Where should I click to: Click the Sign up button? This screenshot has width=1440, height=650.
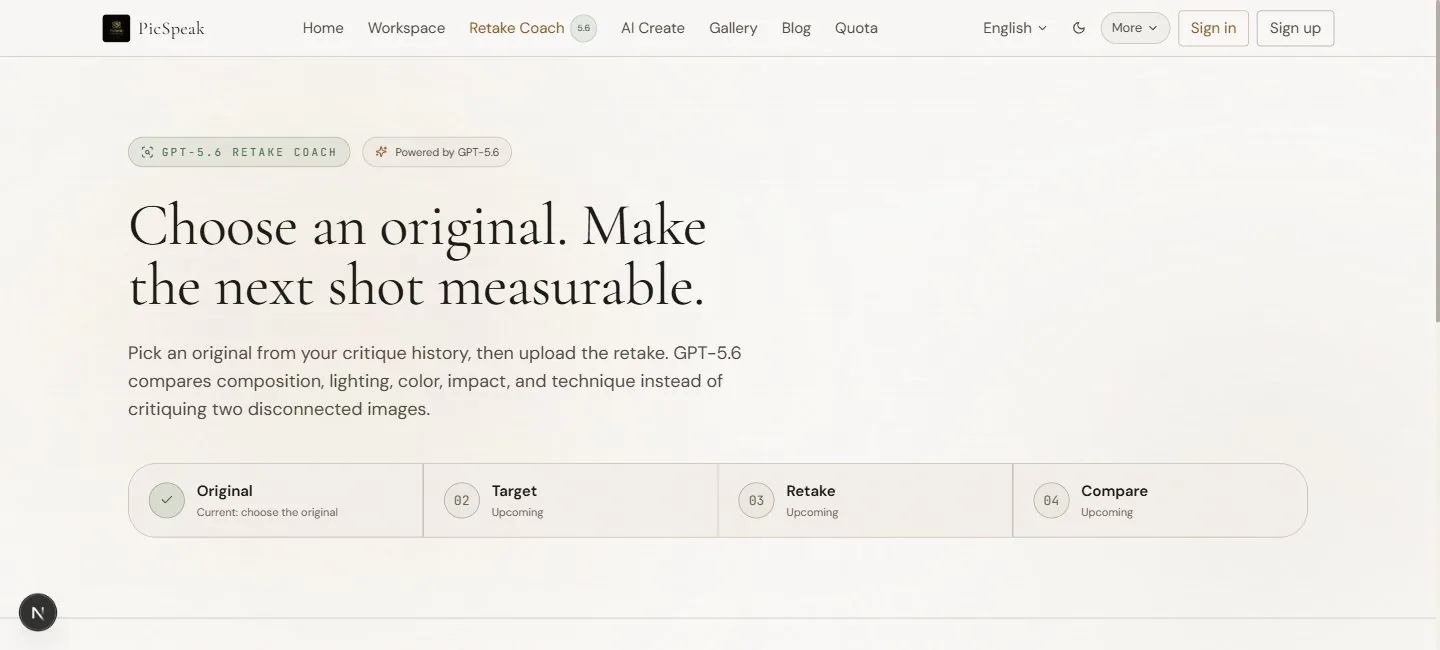coord(1295,28)
